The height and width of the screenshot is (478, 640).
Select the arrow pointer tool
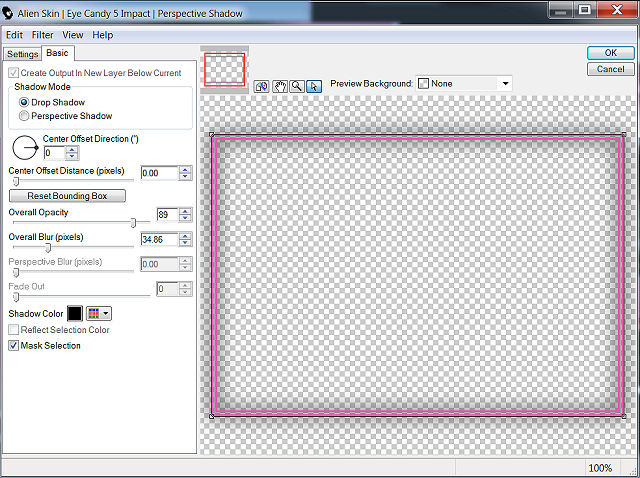point(314,86)
